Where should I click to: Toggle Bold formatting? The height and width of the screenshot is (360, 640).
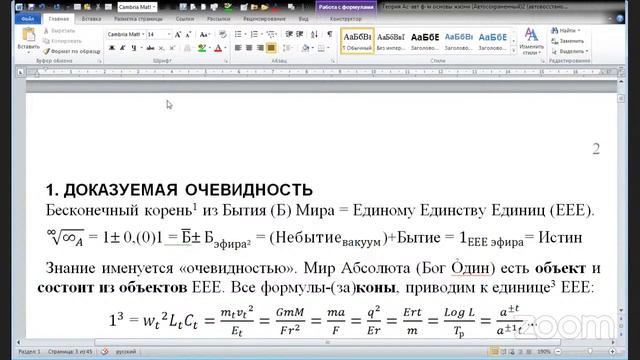tap(112, 48)
